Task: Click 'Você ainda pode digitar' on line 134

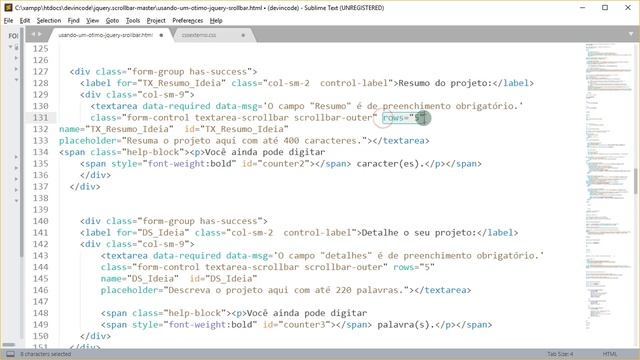Action: click(265, 152)
